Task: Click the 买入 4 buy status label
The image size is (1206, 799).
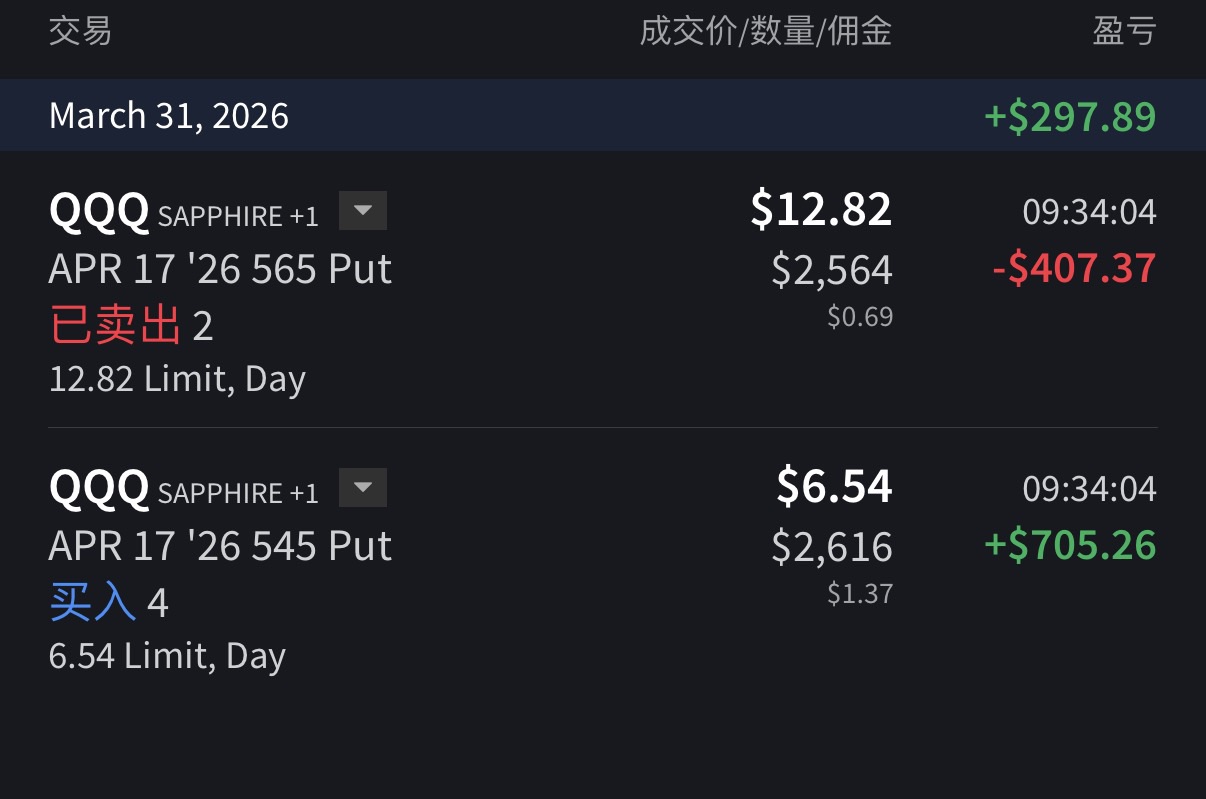Action: [x=109, y=603]
